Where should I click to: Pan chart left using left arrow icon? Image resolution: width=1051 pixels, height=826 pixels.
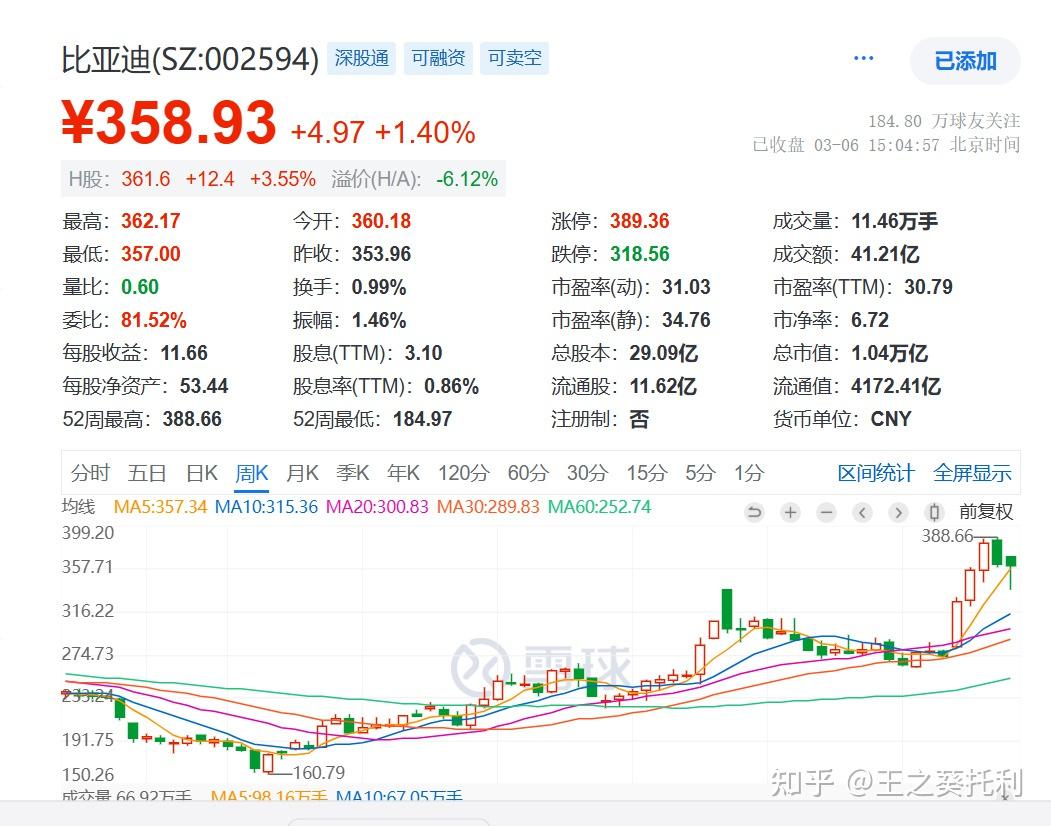861,512
